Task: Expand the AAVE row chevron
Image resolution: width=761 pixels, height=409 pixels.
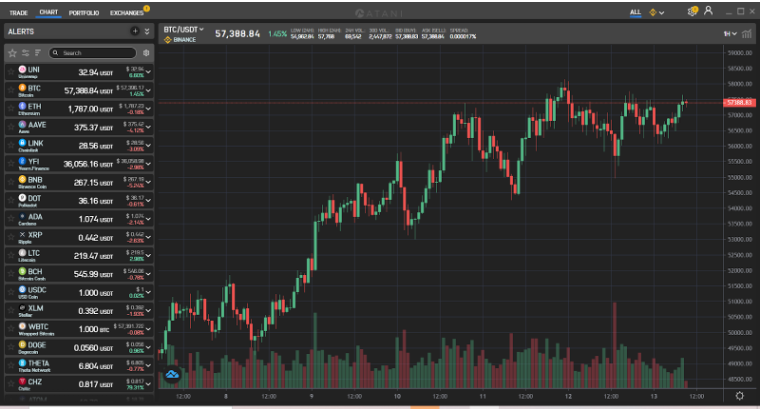Action: coord(148,128)
